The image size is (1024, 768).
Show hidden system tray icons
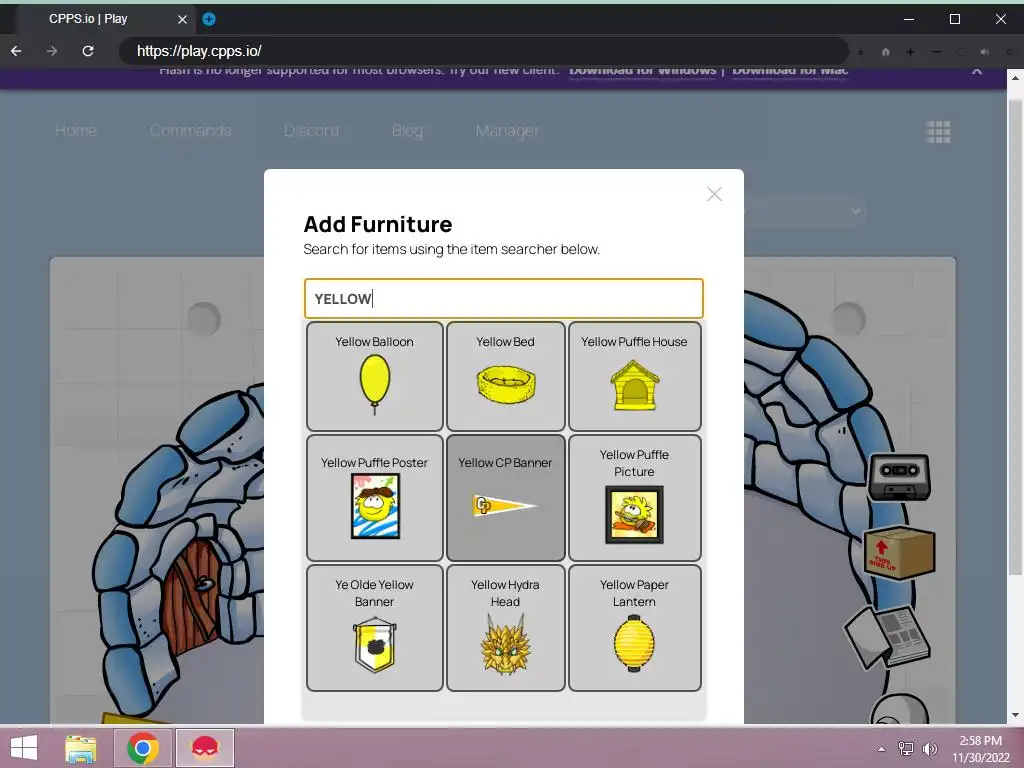click(x=881, y=749)
